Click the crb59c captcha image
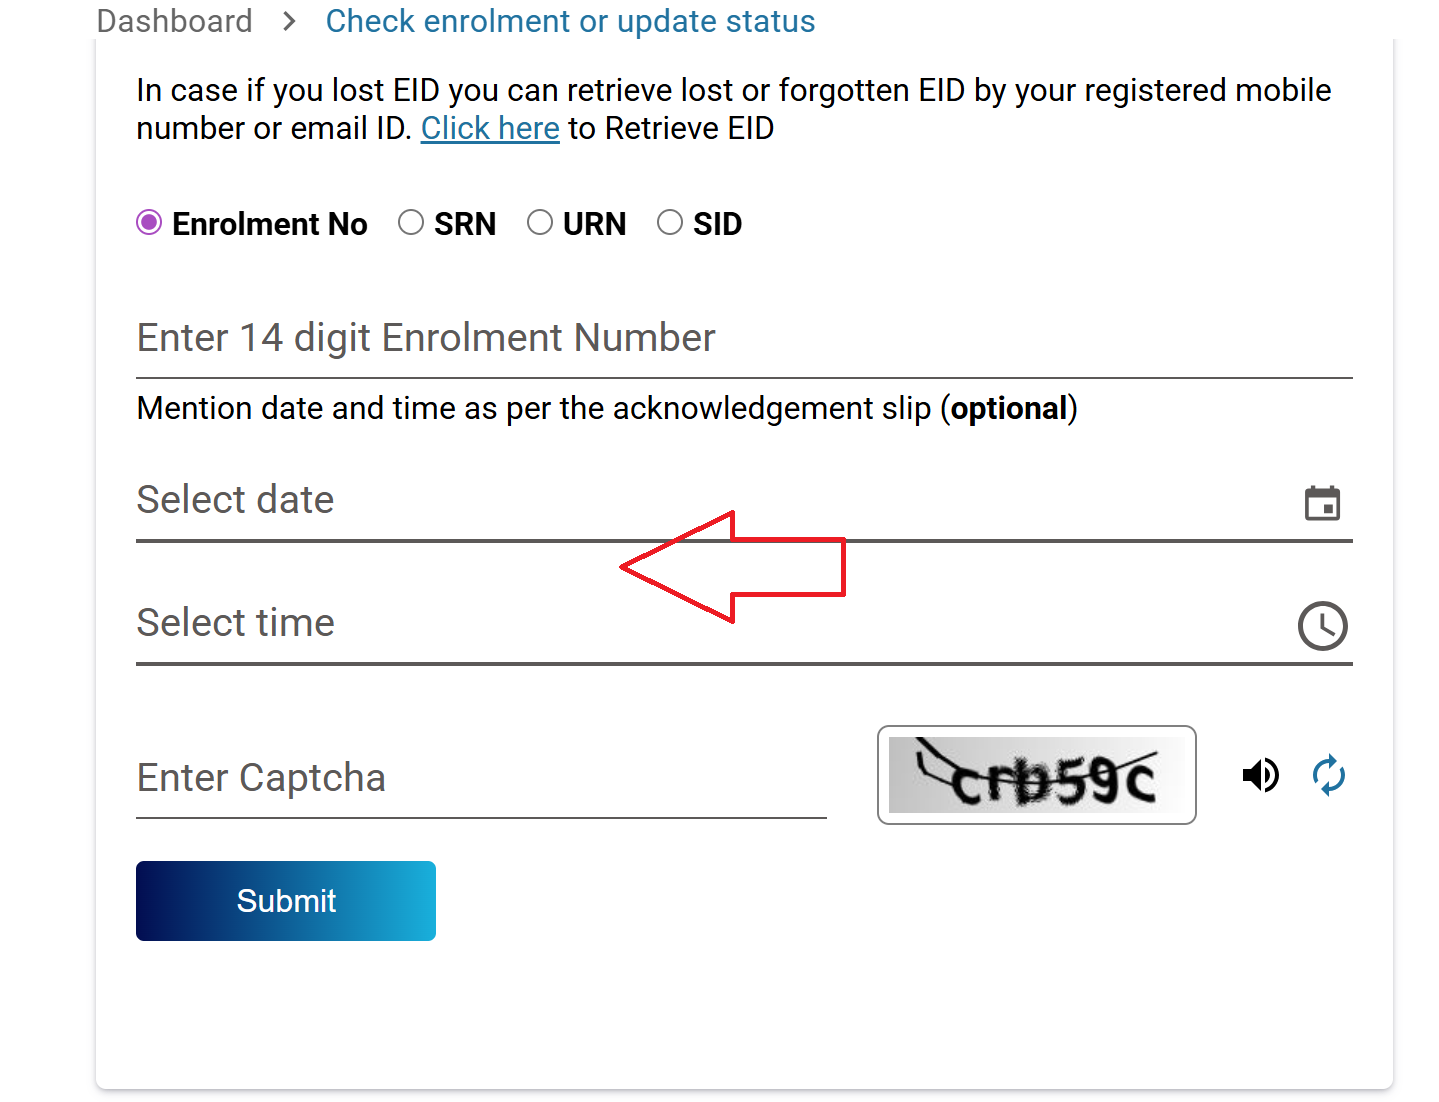The width and height of the screenshot is (1439, 1102). pyautogui.click(x=1035, y=775)
